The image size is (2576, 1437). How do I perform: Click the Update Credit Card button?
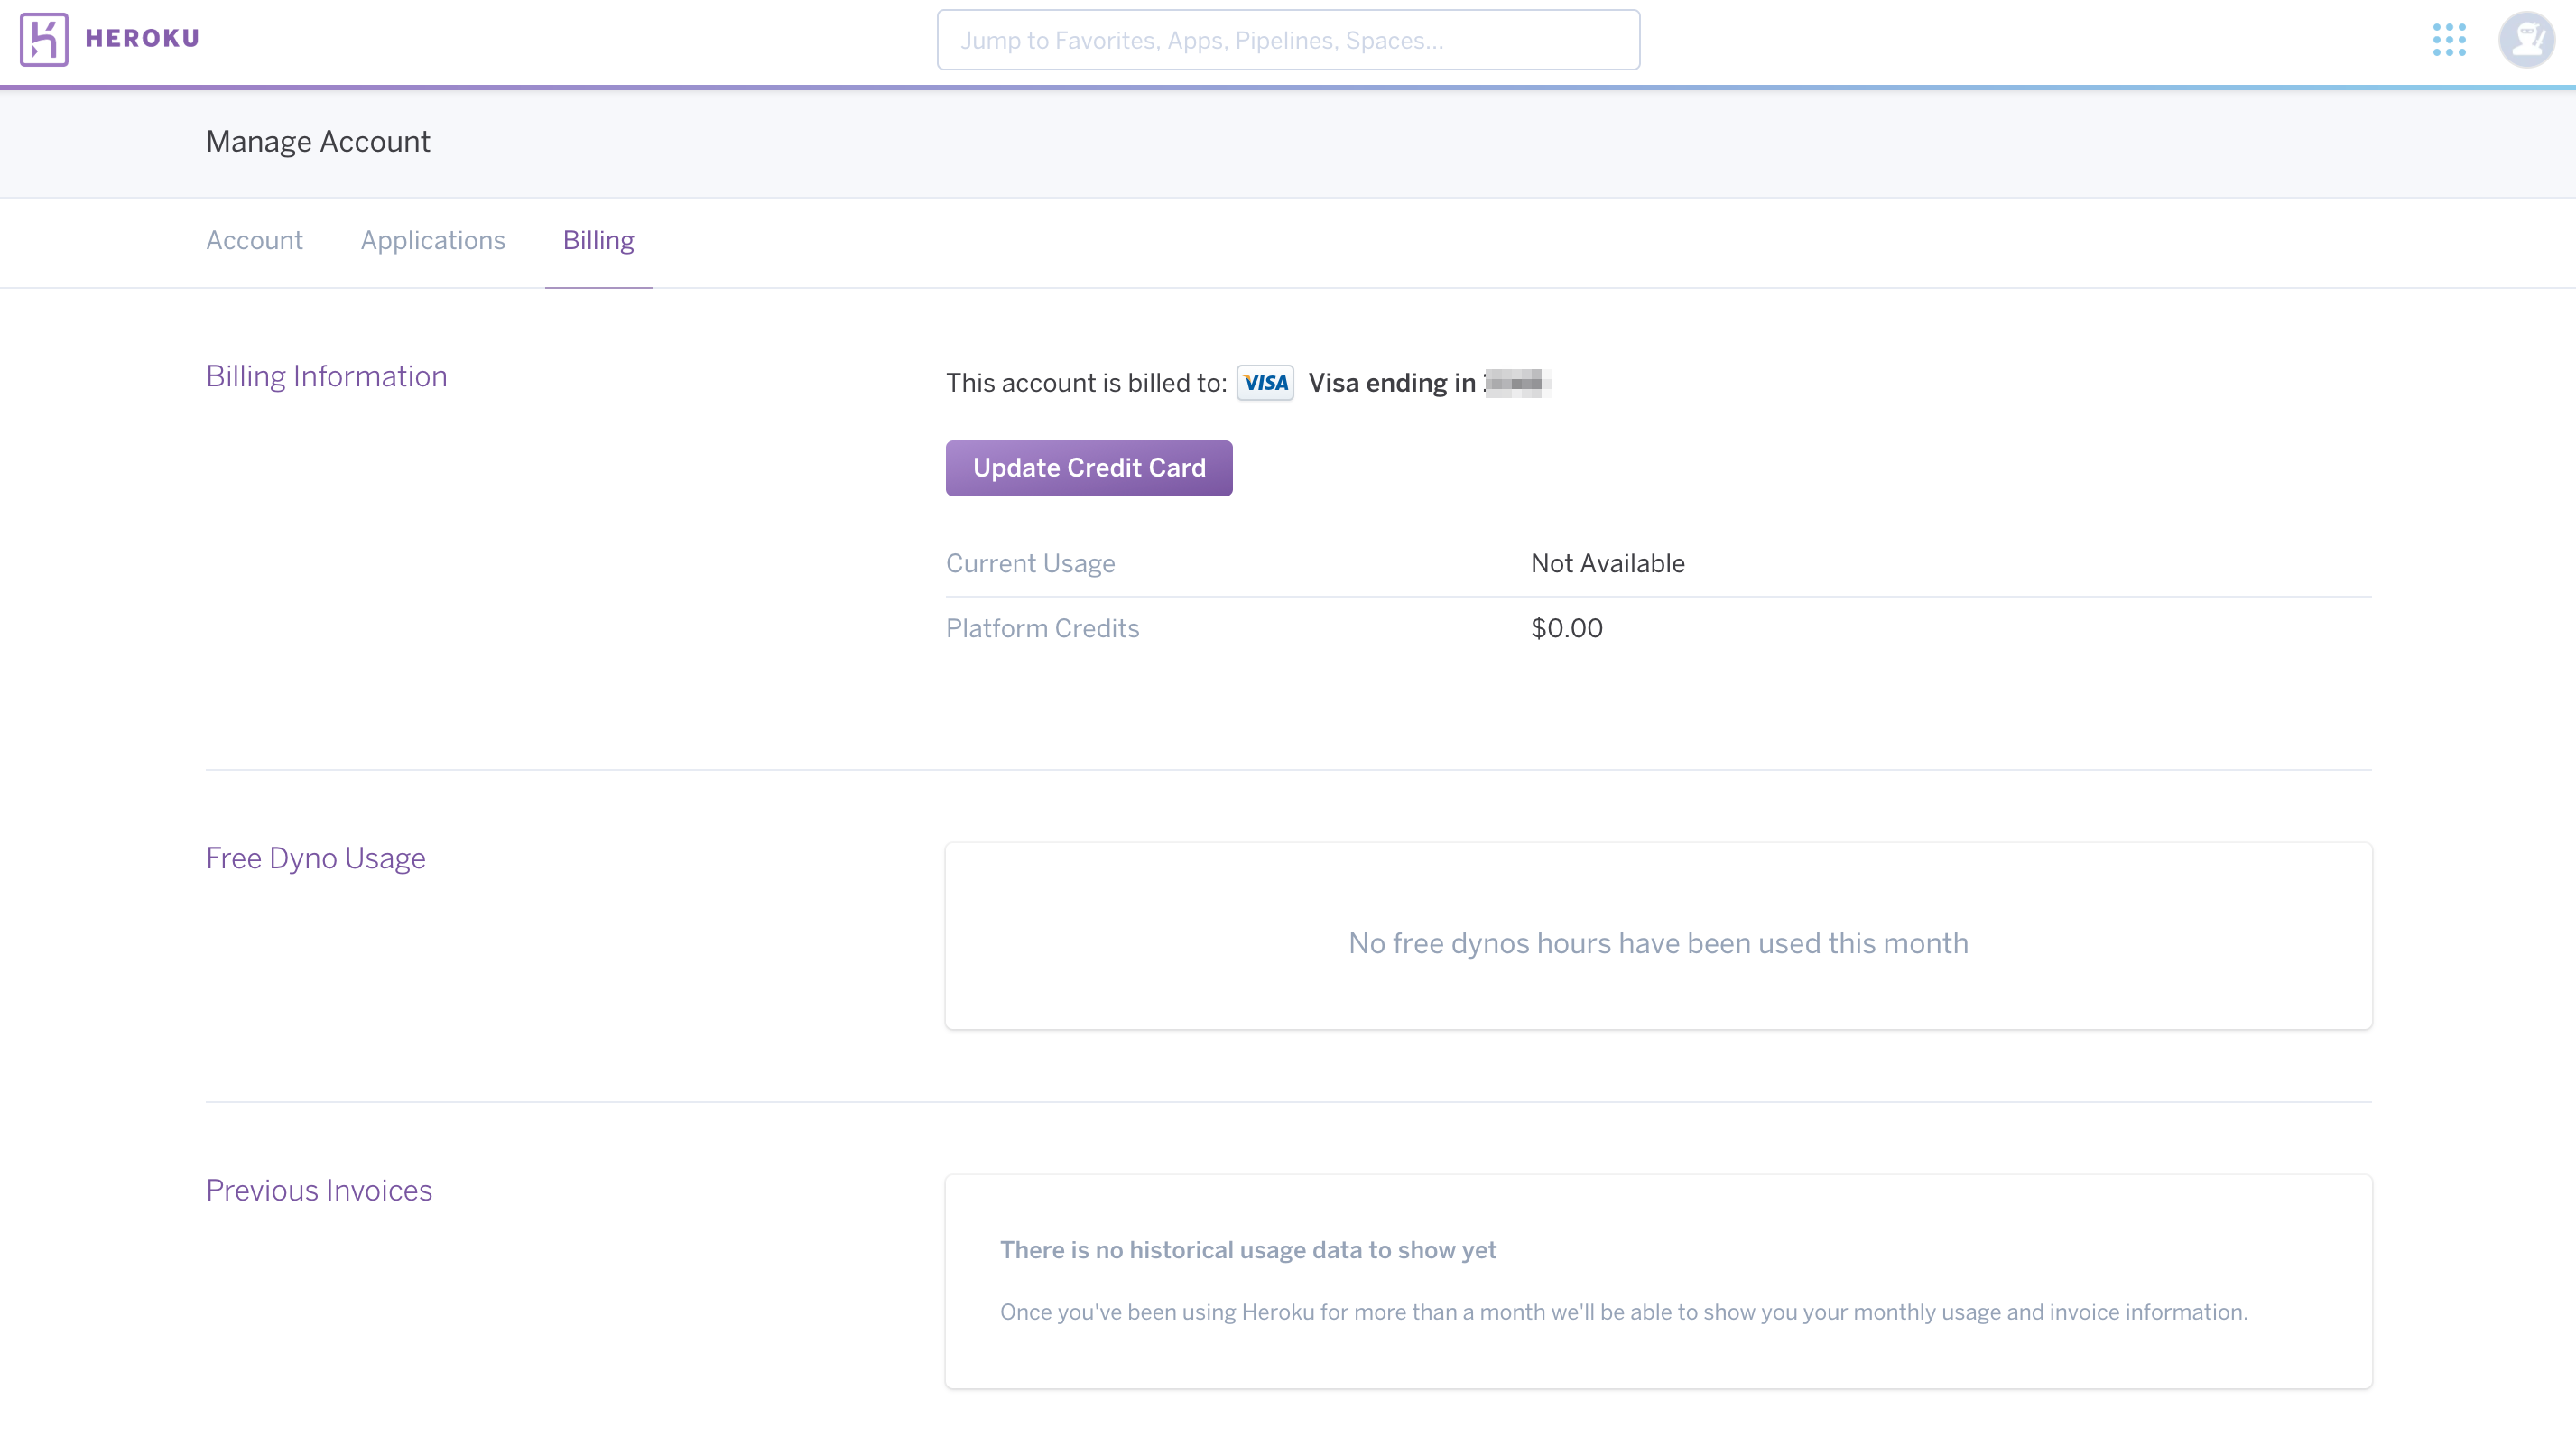pos(1089,468)
